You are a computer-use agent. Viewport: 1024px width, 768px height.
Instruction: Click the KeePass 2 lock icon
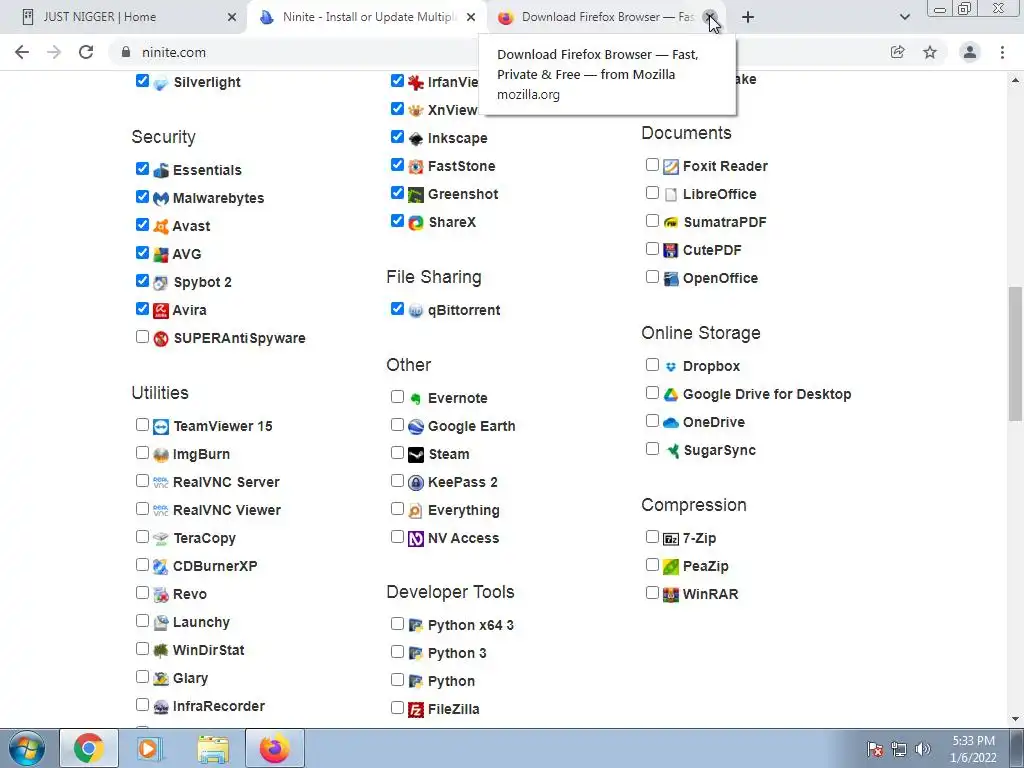tap(416, 483)
